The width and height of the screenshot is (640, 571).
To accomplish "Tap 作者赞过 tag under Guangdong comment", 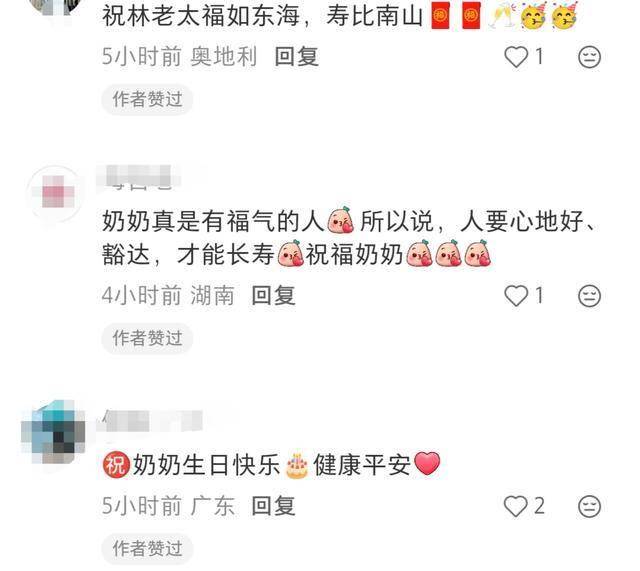I will [x=147, y=549].
